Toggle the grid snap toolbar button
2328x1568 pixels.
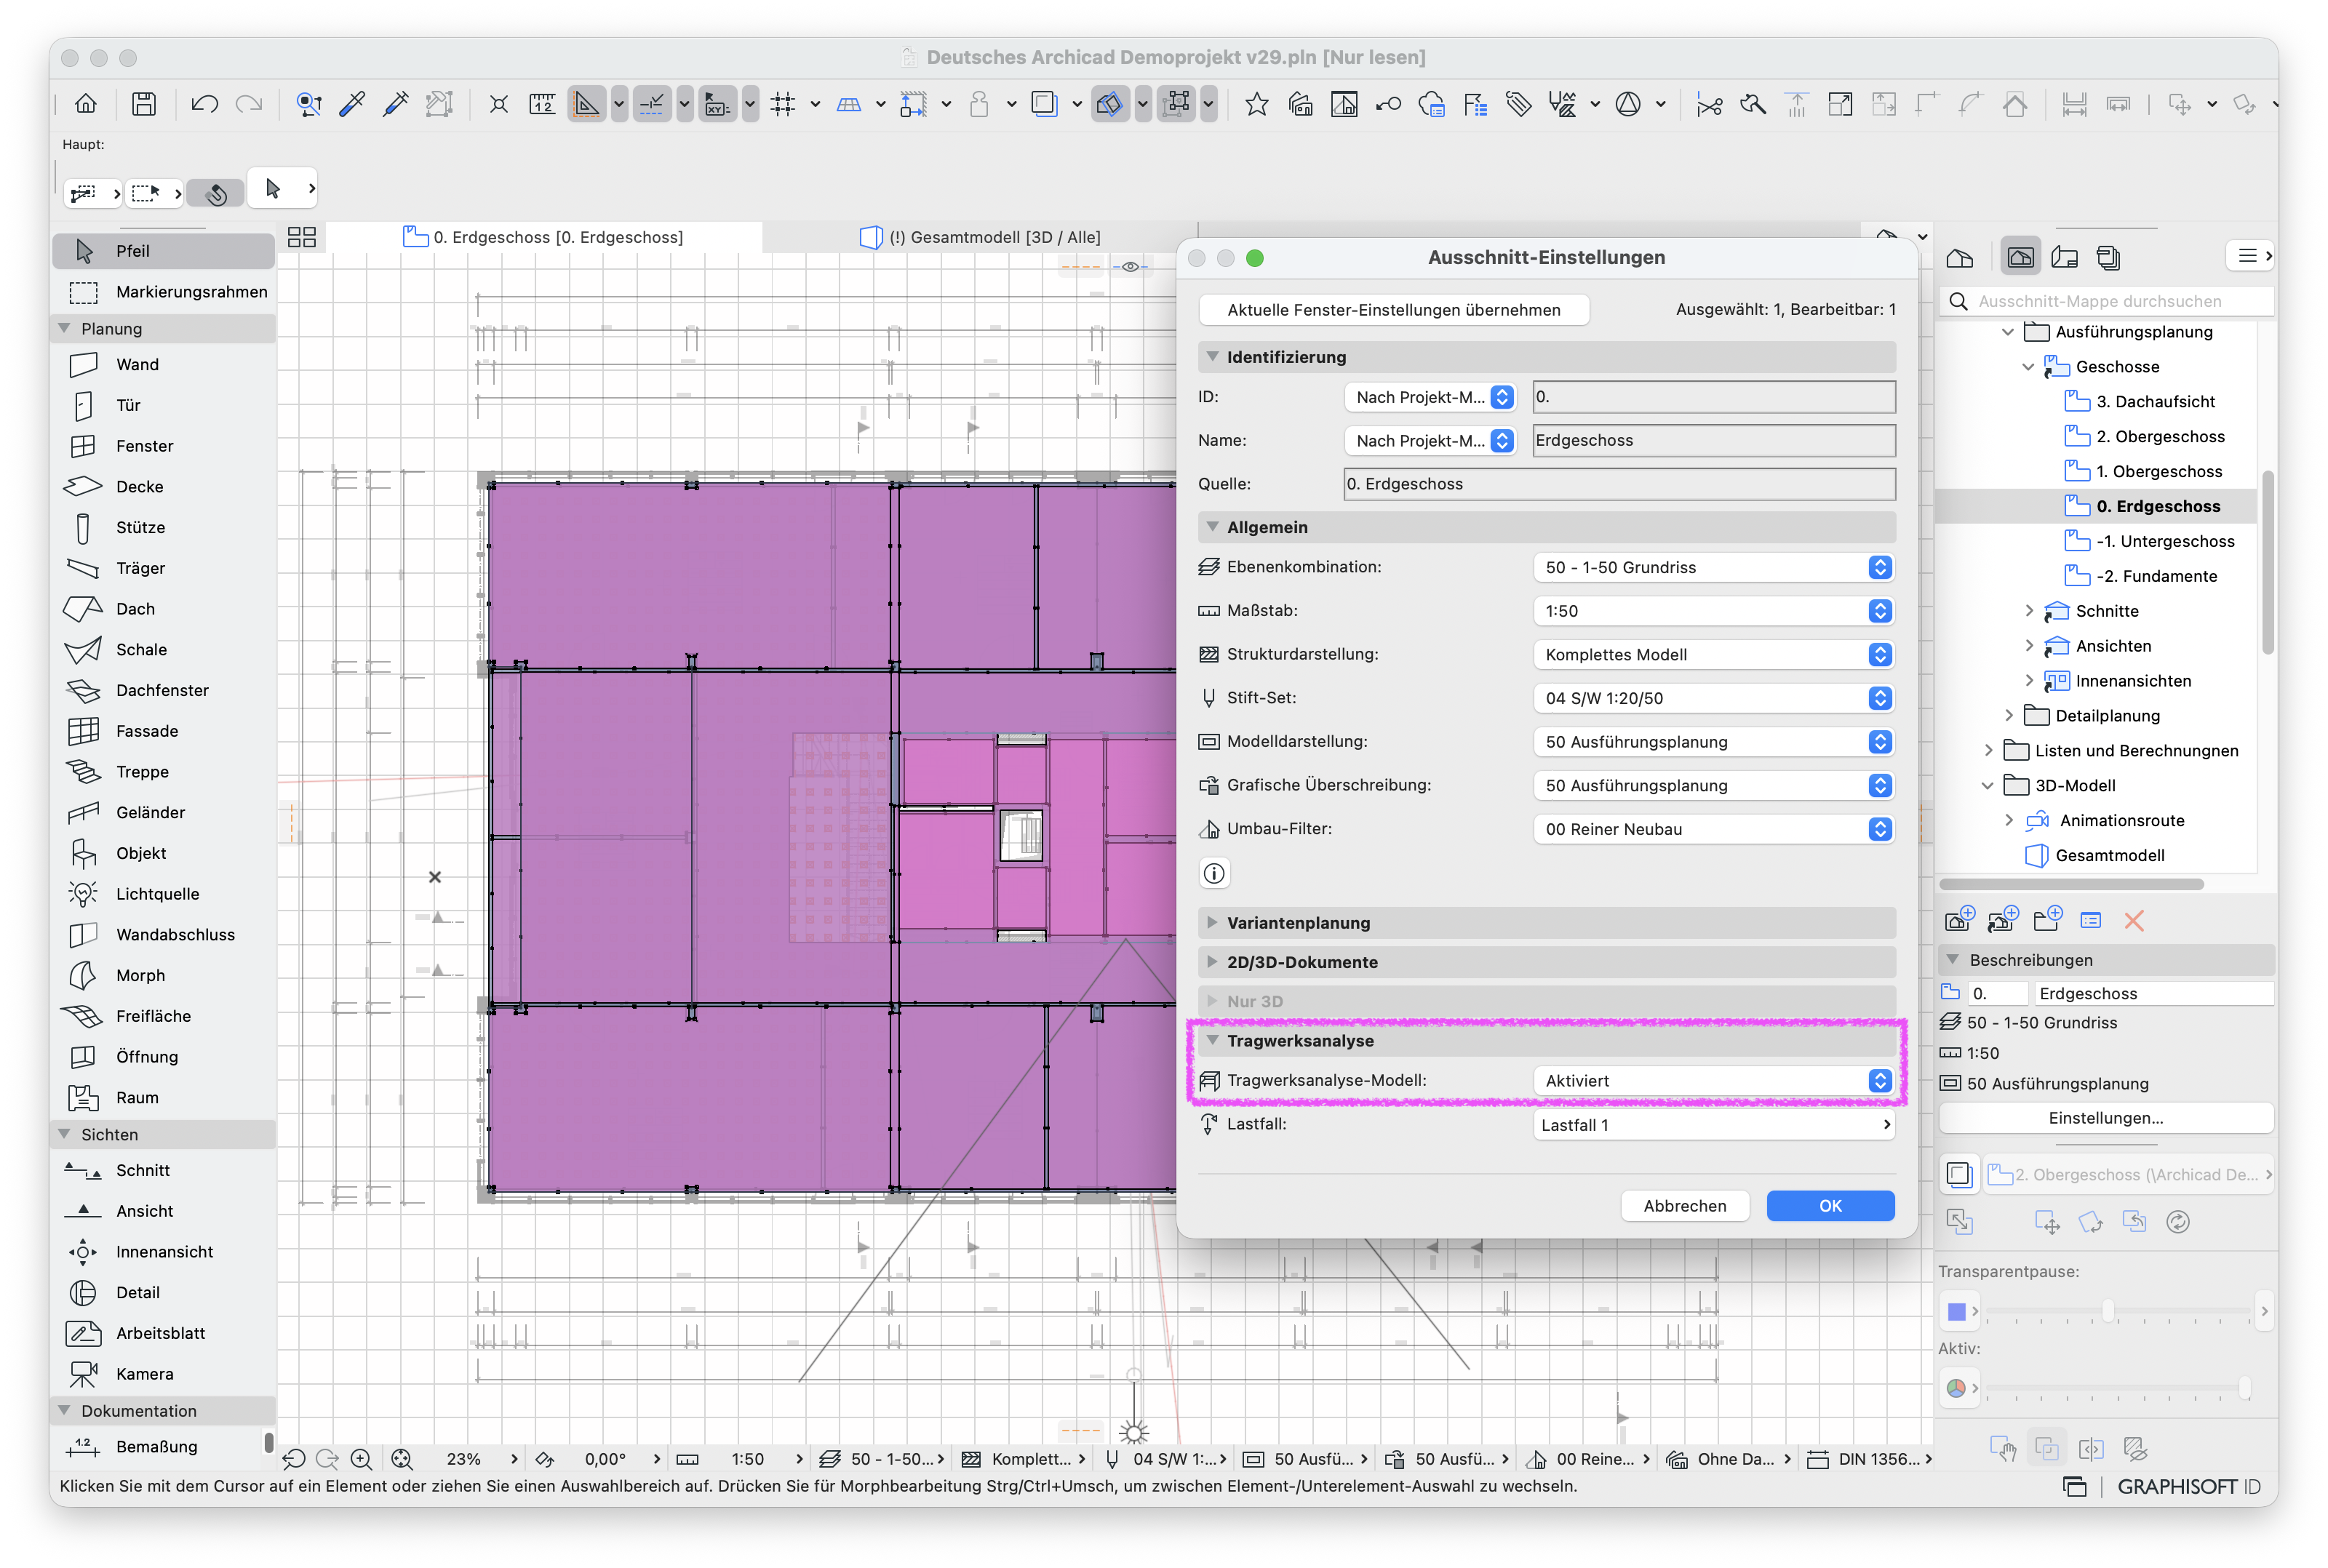[x=783, y=104]
